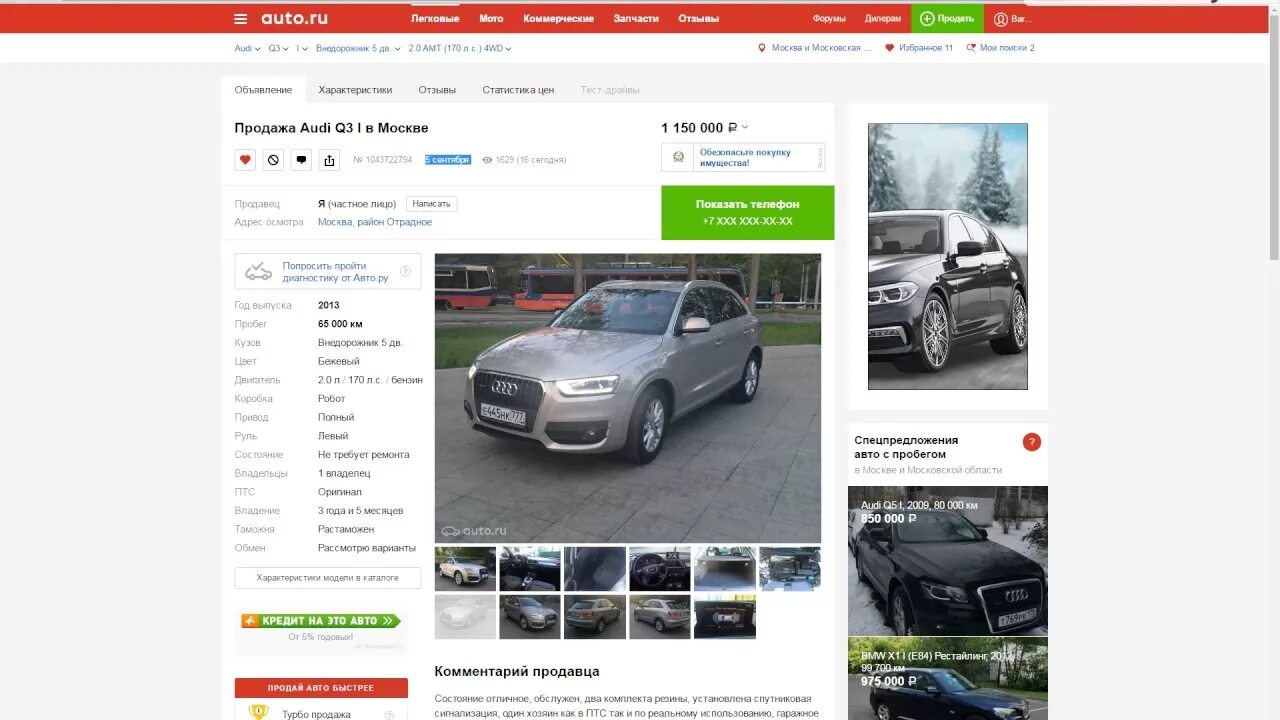
Task: Open the Легковые menu
Action: (435, 18)
